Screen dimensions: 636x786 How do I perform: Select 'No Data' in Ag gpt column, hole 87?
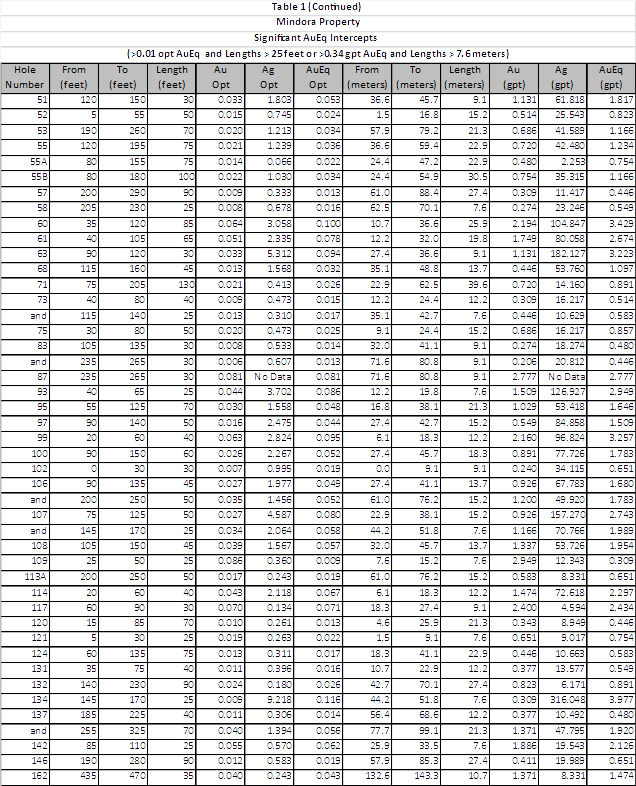(566, 377)
